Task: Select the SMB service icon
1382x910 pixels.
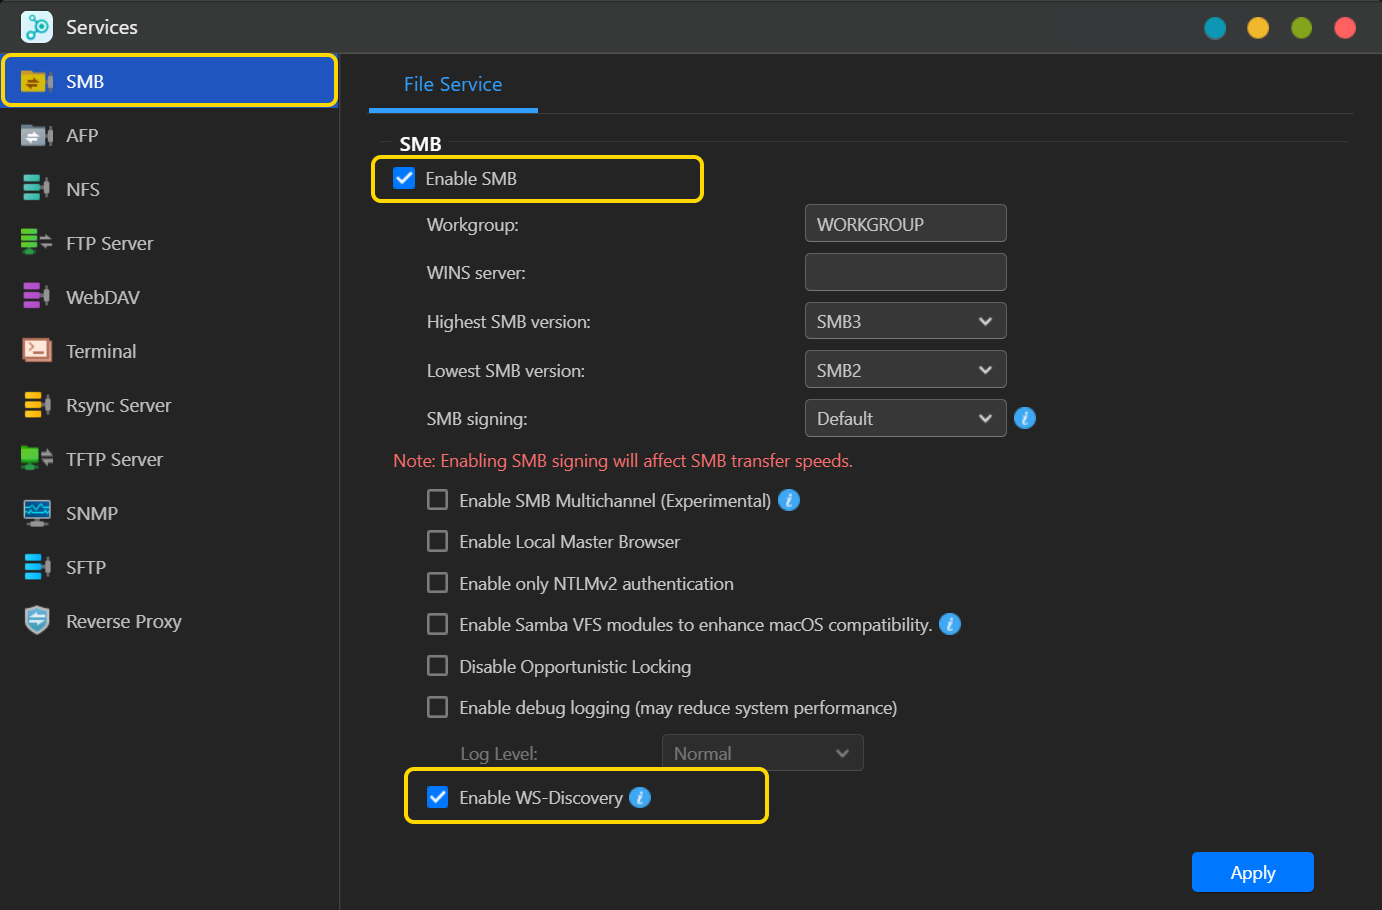Action: tap(37, 81)
